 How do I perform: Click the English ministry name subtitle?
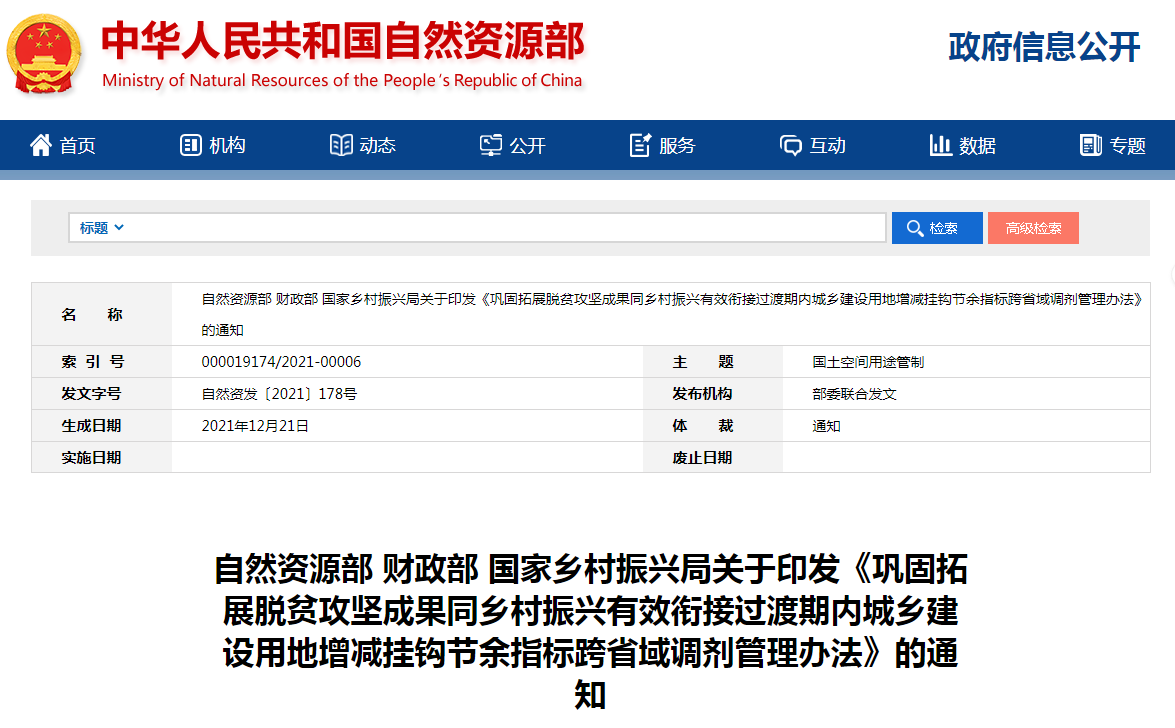click(342, 80)
